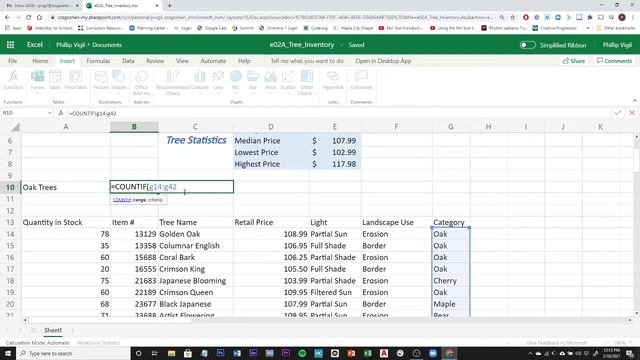Collapse the ribbon with the chevron
The image size is (640, 360).
point(635,100)
